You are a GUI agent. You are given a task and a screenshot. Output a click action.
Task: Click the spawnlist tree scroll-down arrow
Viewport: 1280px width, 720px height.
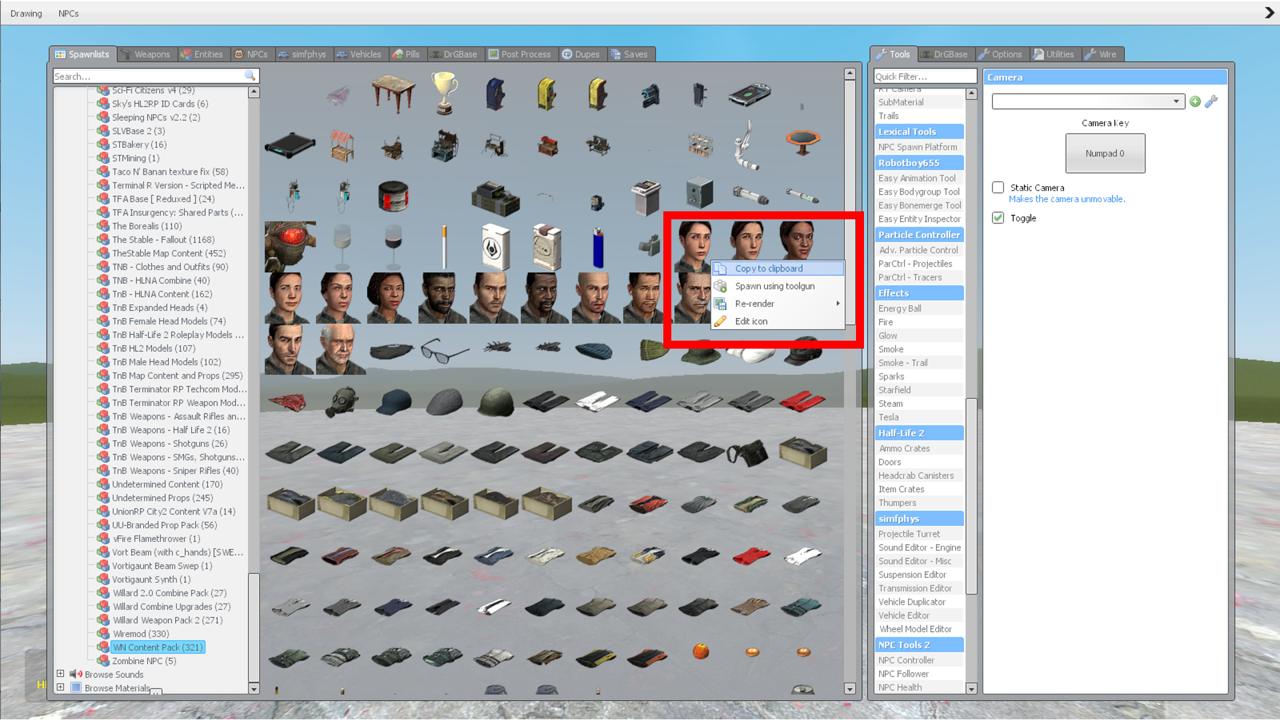253,688
